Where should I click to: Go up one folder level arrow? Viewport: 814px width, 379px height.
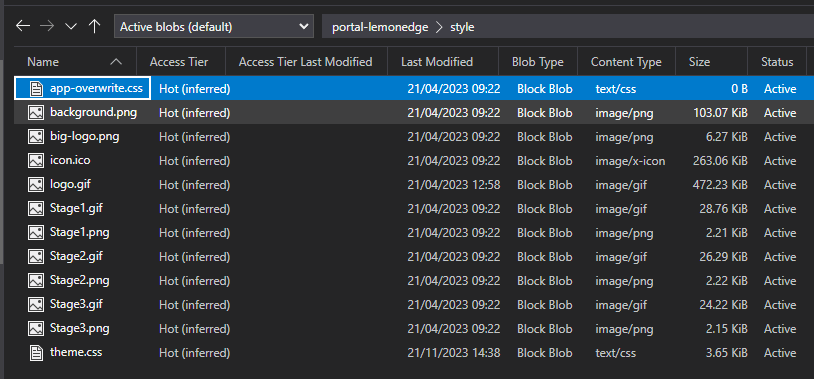(94, 26)
